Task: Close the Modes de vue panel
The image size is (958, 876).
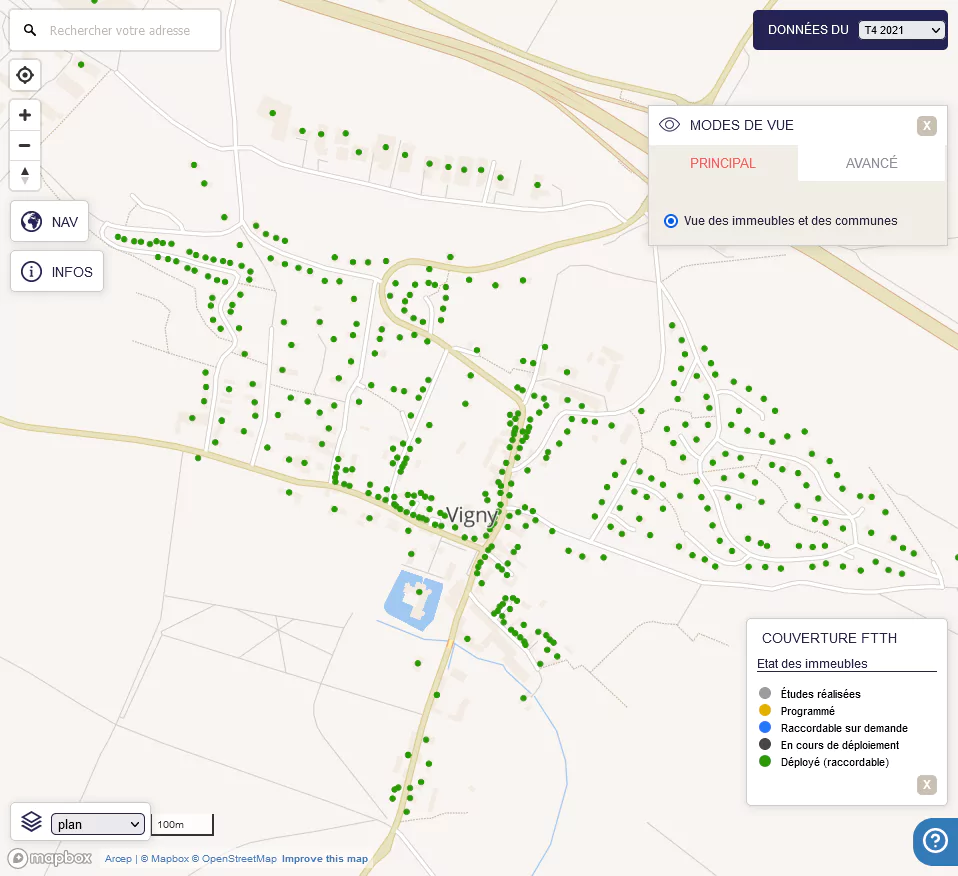Action: (927, 125)
